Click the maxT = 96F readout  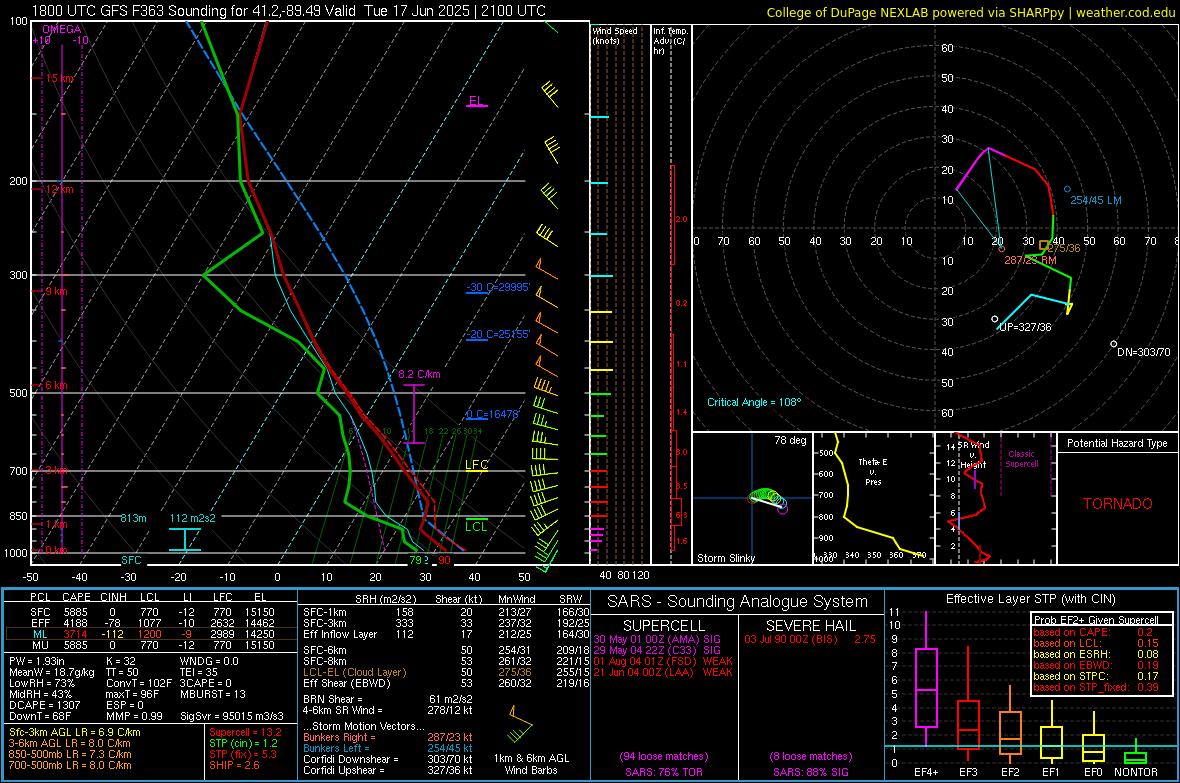[132, 694]
